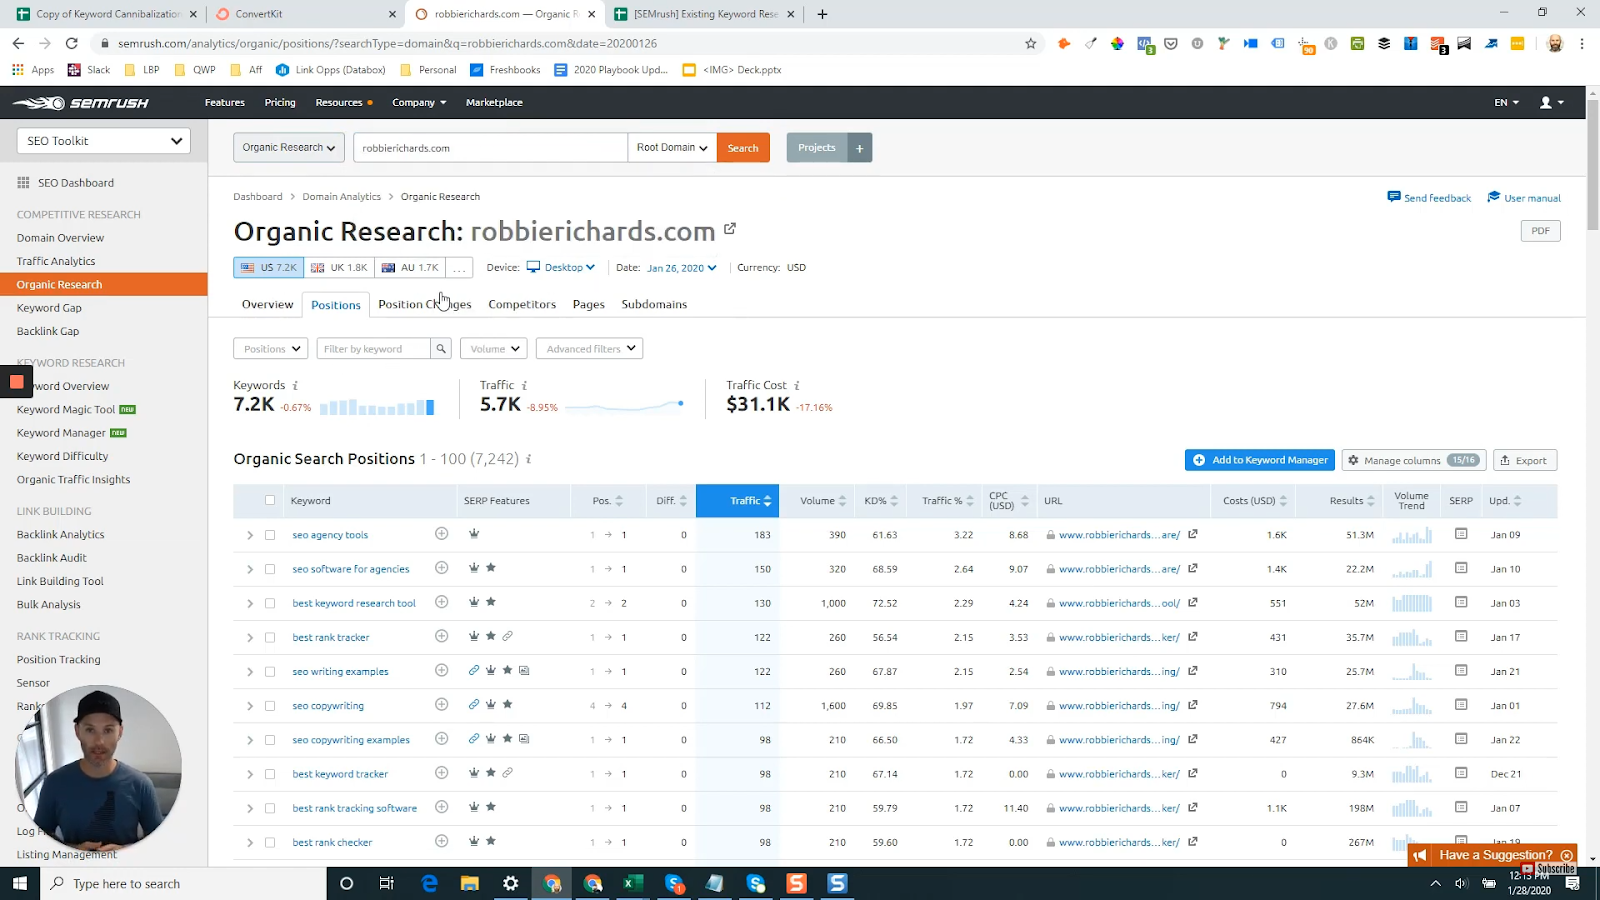Viewport: 1600px width, 900px height.
Task: Click external URL icon for 'seo copywriting' row
Action: point(1193,705)
